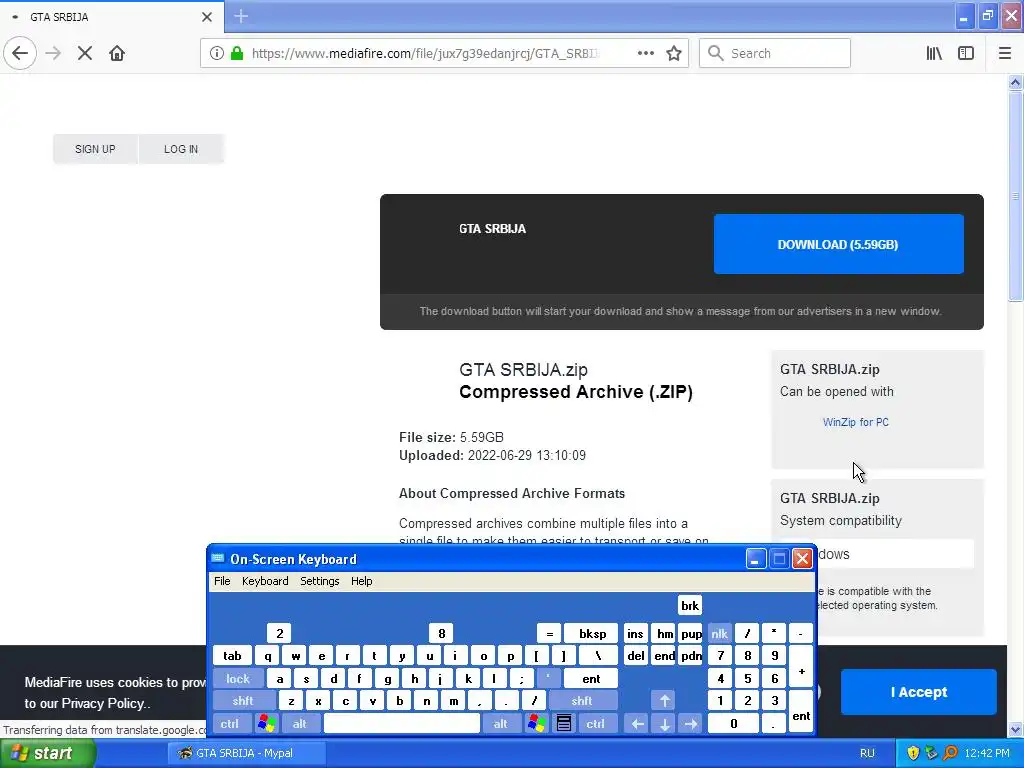Click the brk key

(690, 605)
